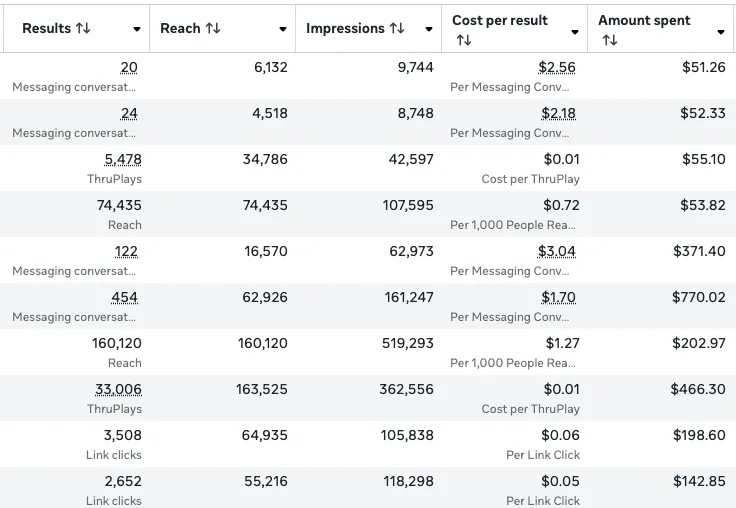Sort by Amount spent arrows
Viewport: 736px width, 508px height.
(x=610, y=40)
